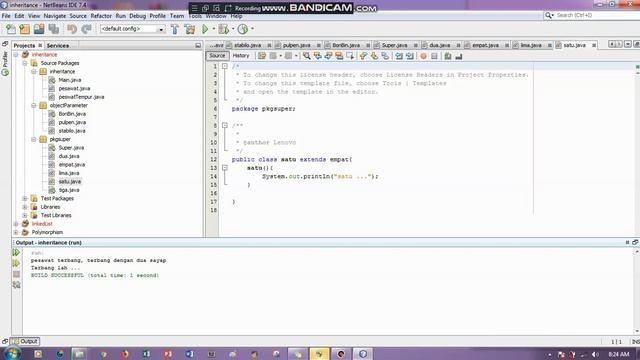Collapse the pkgsuper package node

[x=34, y=139]
